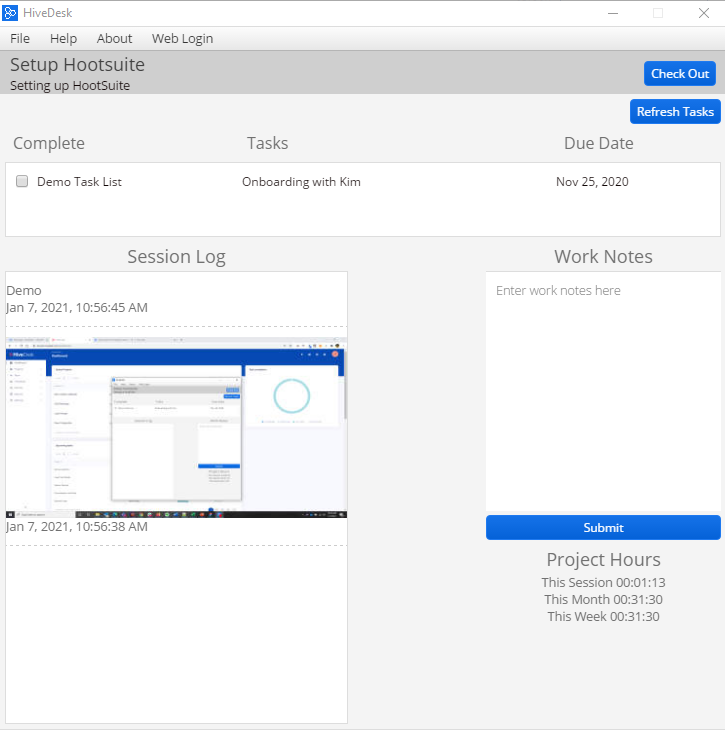725x731 pixels.
Task: Click the Jan 7, 2021, 10:56:38 AM timestamp
Action: [77, 527]
